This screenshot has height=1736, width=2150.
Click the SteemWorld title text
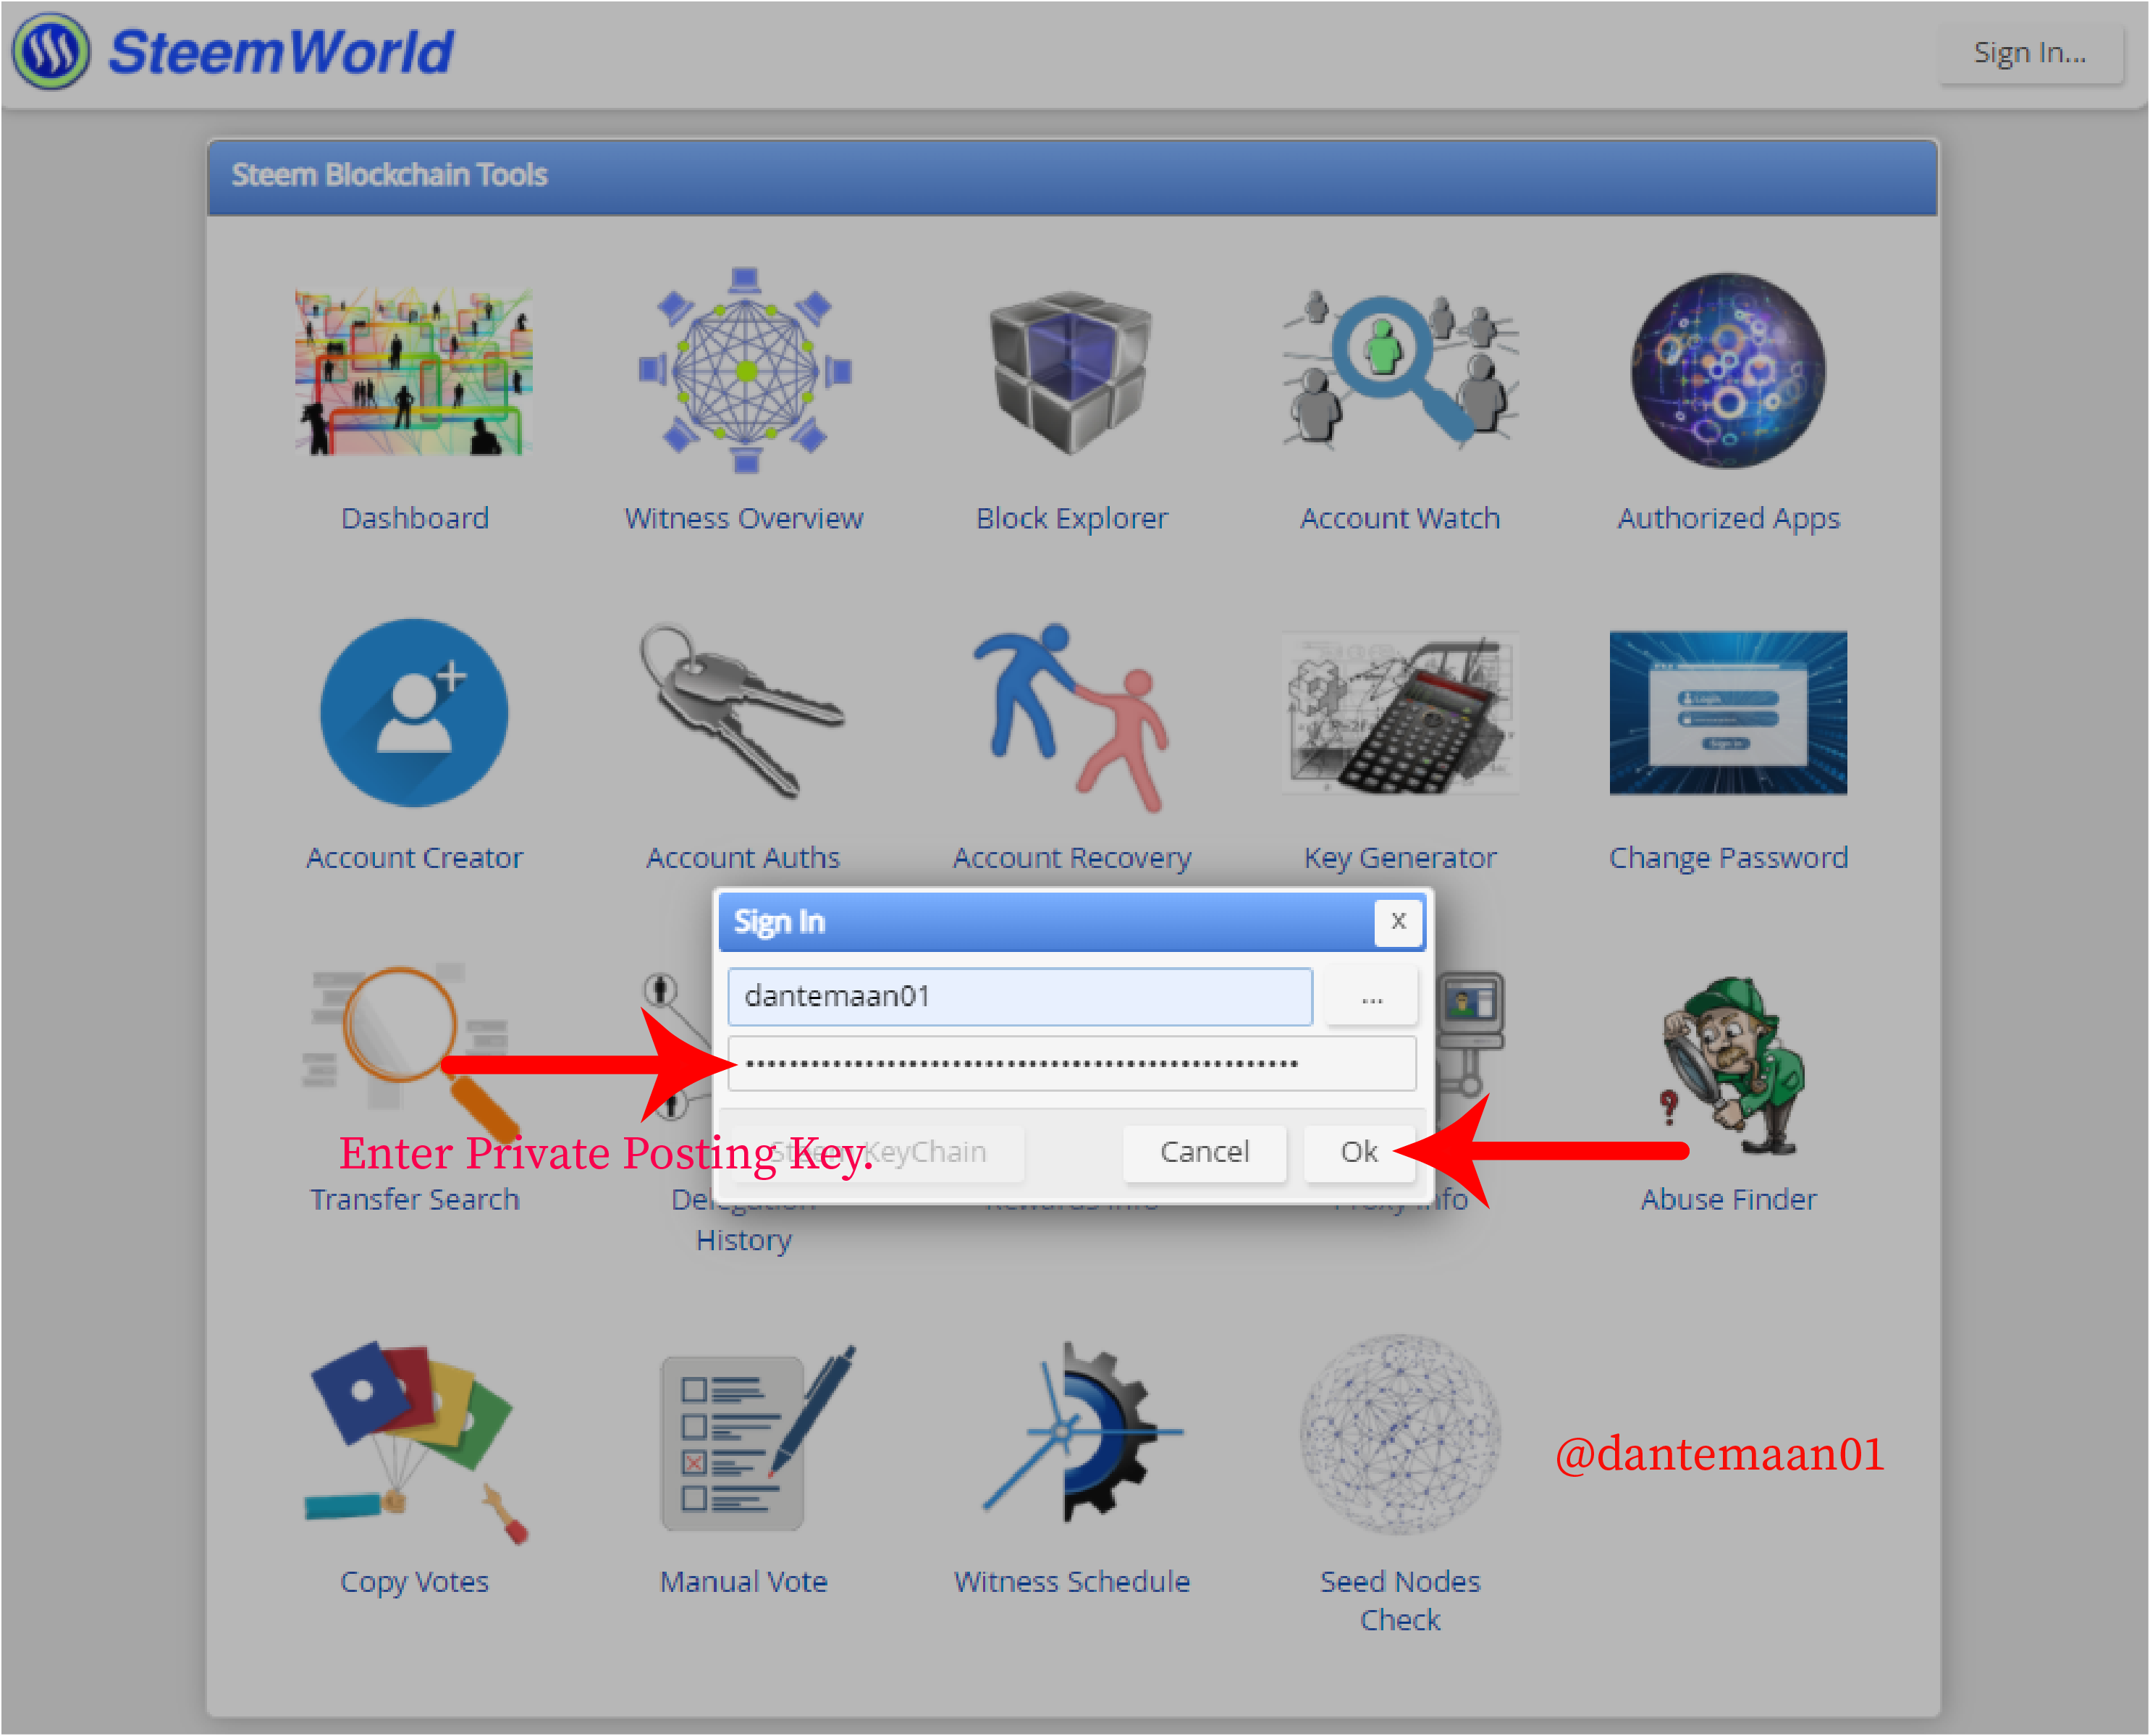pyautogui.click(x=281, y=52)
